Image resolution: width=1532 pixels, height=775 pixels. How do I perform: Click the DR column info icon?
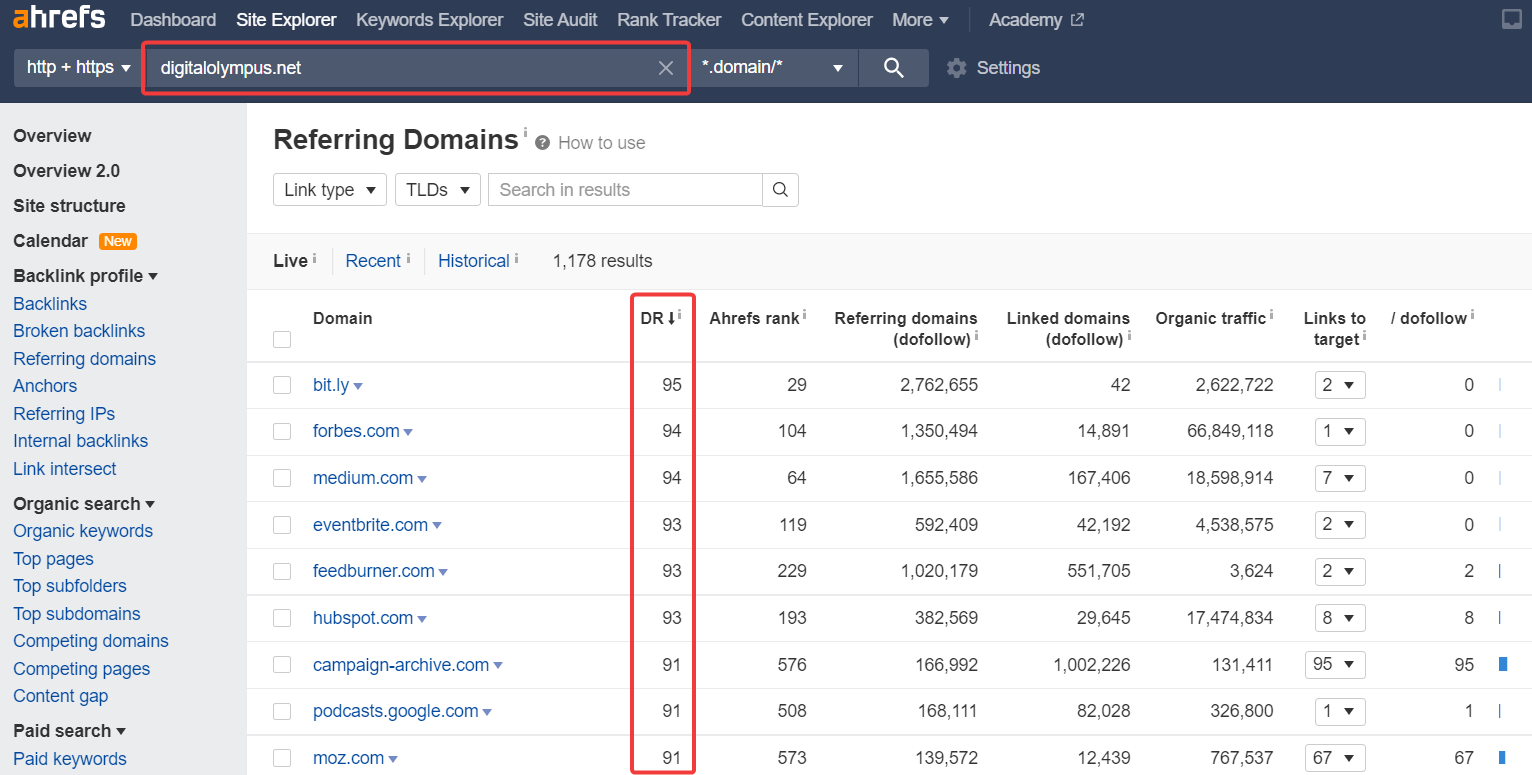pyautogui.click(x=681, y=315)
